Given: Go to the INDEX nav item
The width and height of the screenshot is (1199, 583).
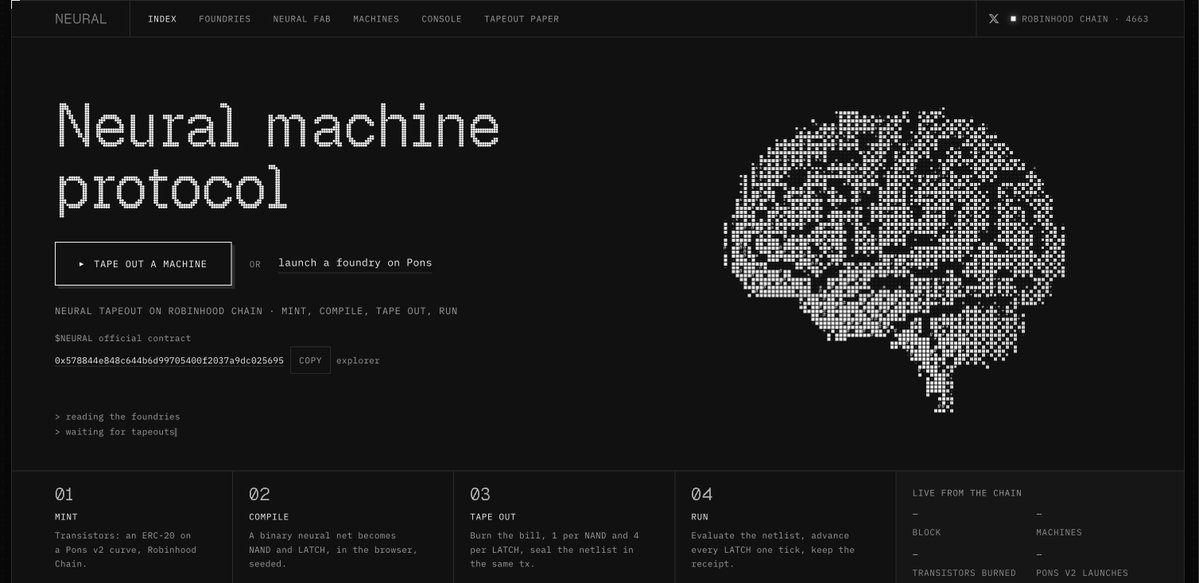Looking at the screenshot, I should point(162,19).
